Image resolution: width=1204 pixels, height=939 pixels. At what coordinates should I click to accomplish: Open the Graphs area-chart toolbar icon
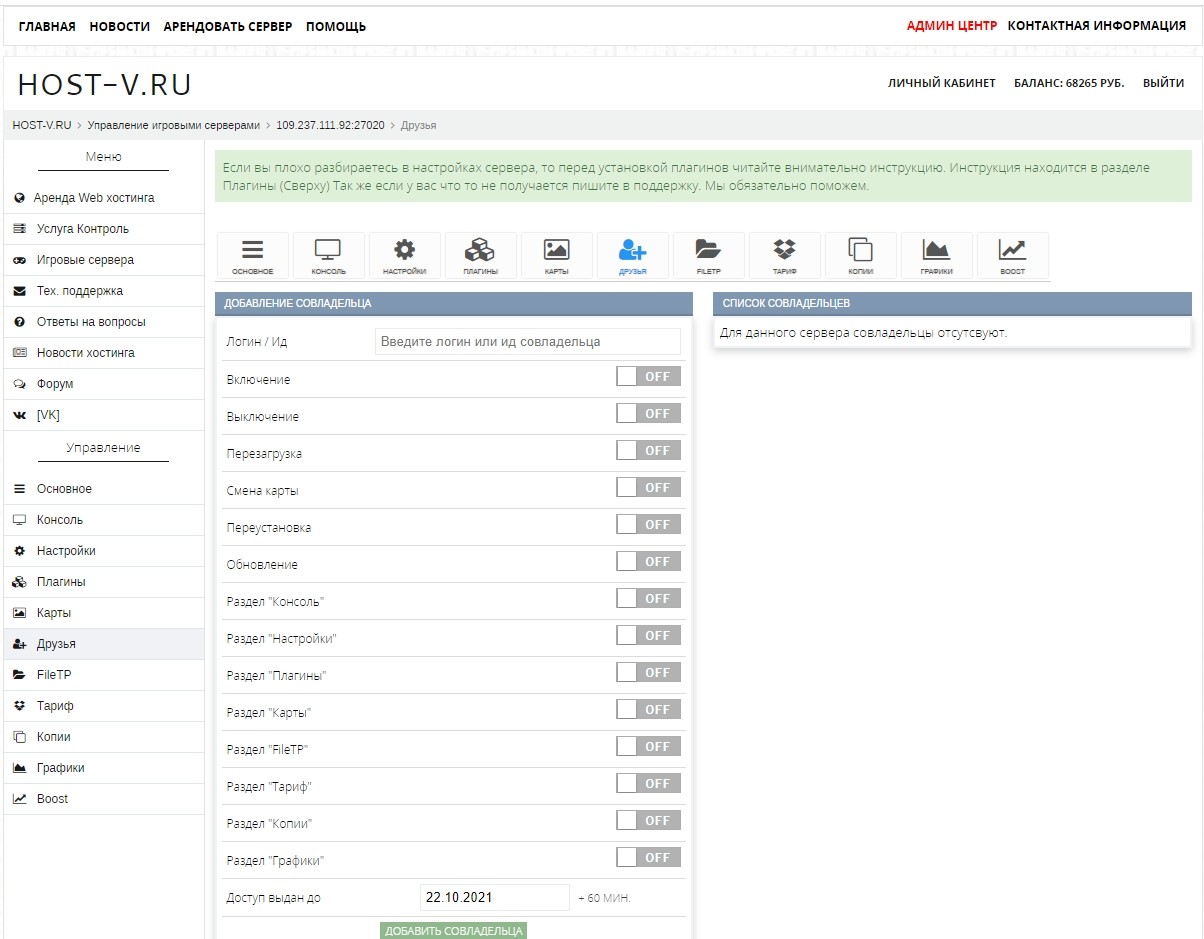(x=936, y=256)
